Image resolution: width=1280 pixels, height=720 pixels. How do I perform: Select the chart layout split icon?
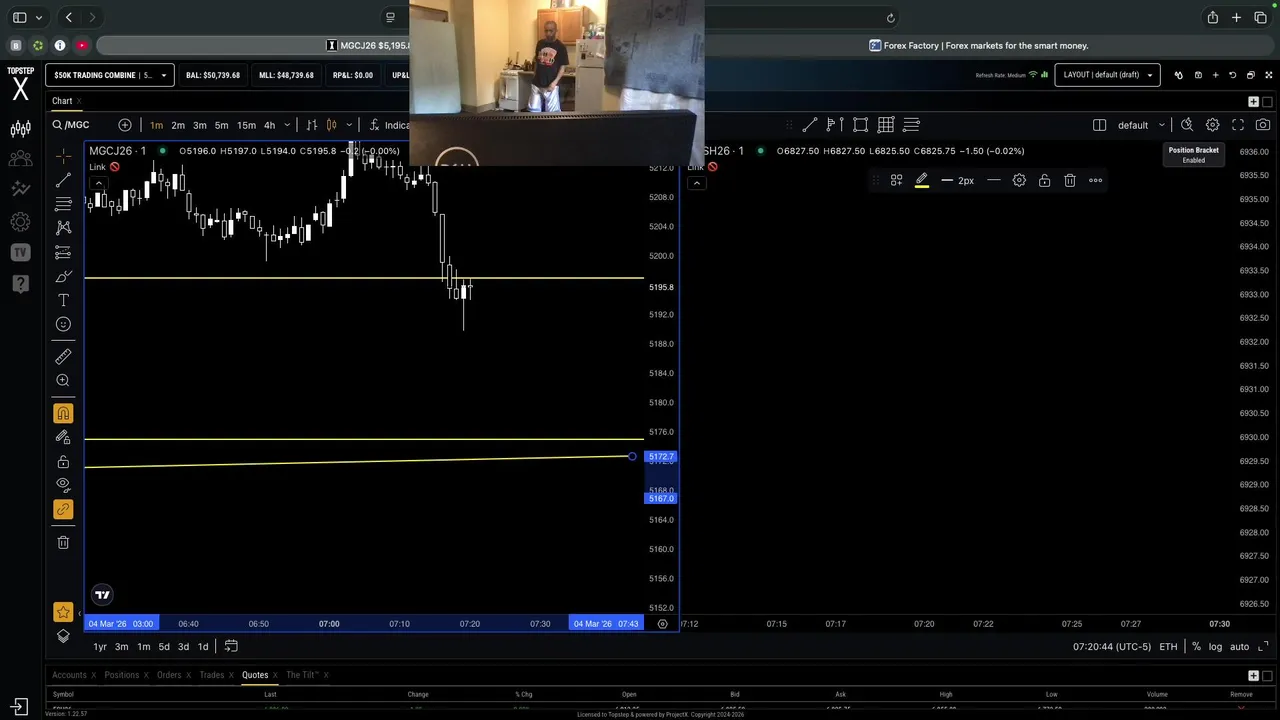(1099, 125)
